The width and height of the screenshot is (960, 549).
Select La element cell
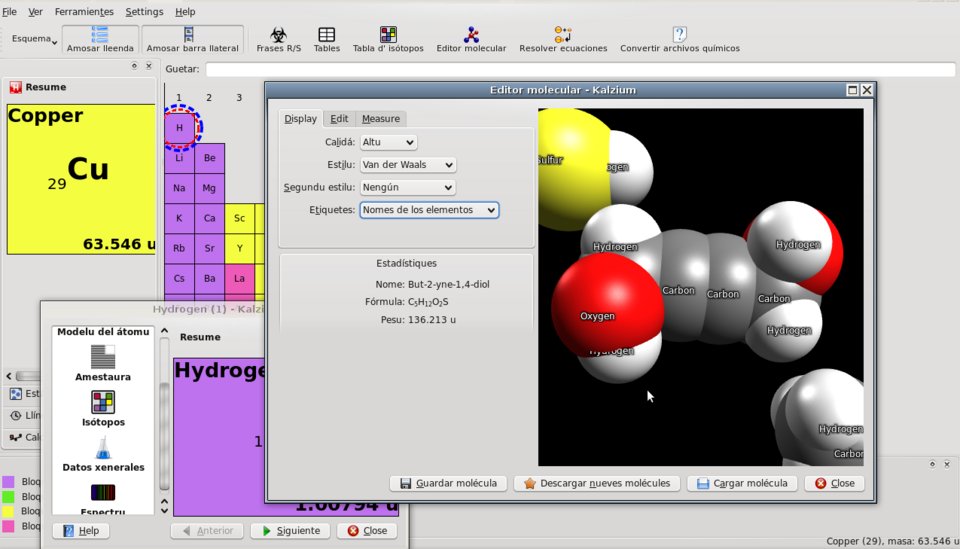(x=239, y=278)
